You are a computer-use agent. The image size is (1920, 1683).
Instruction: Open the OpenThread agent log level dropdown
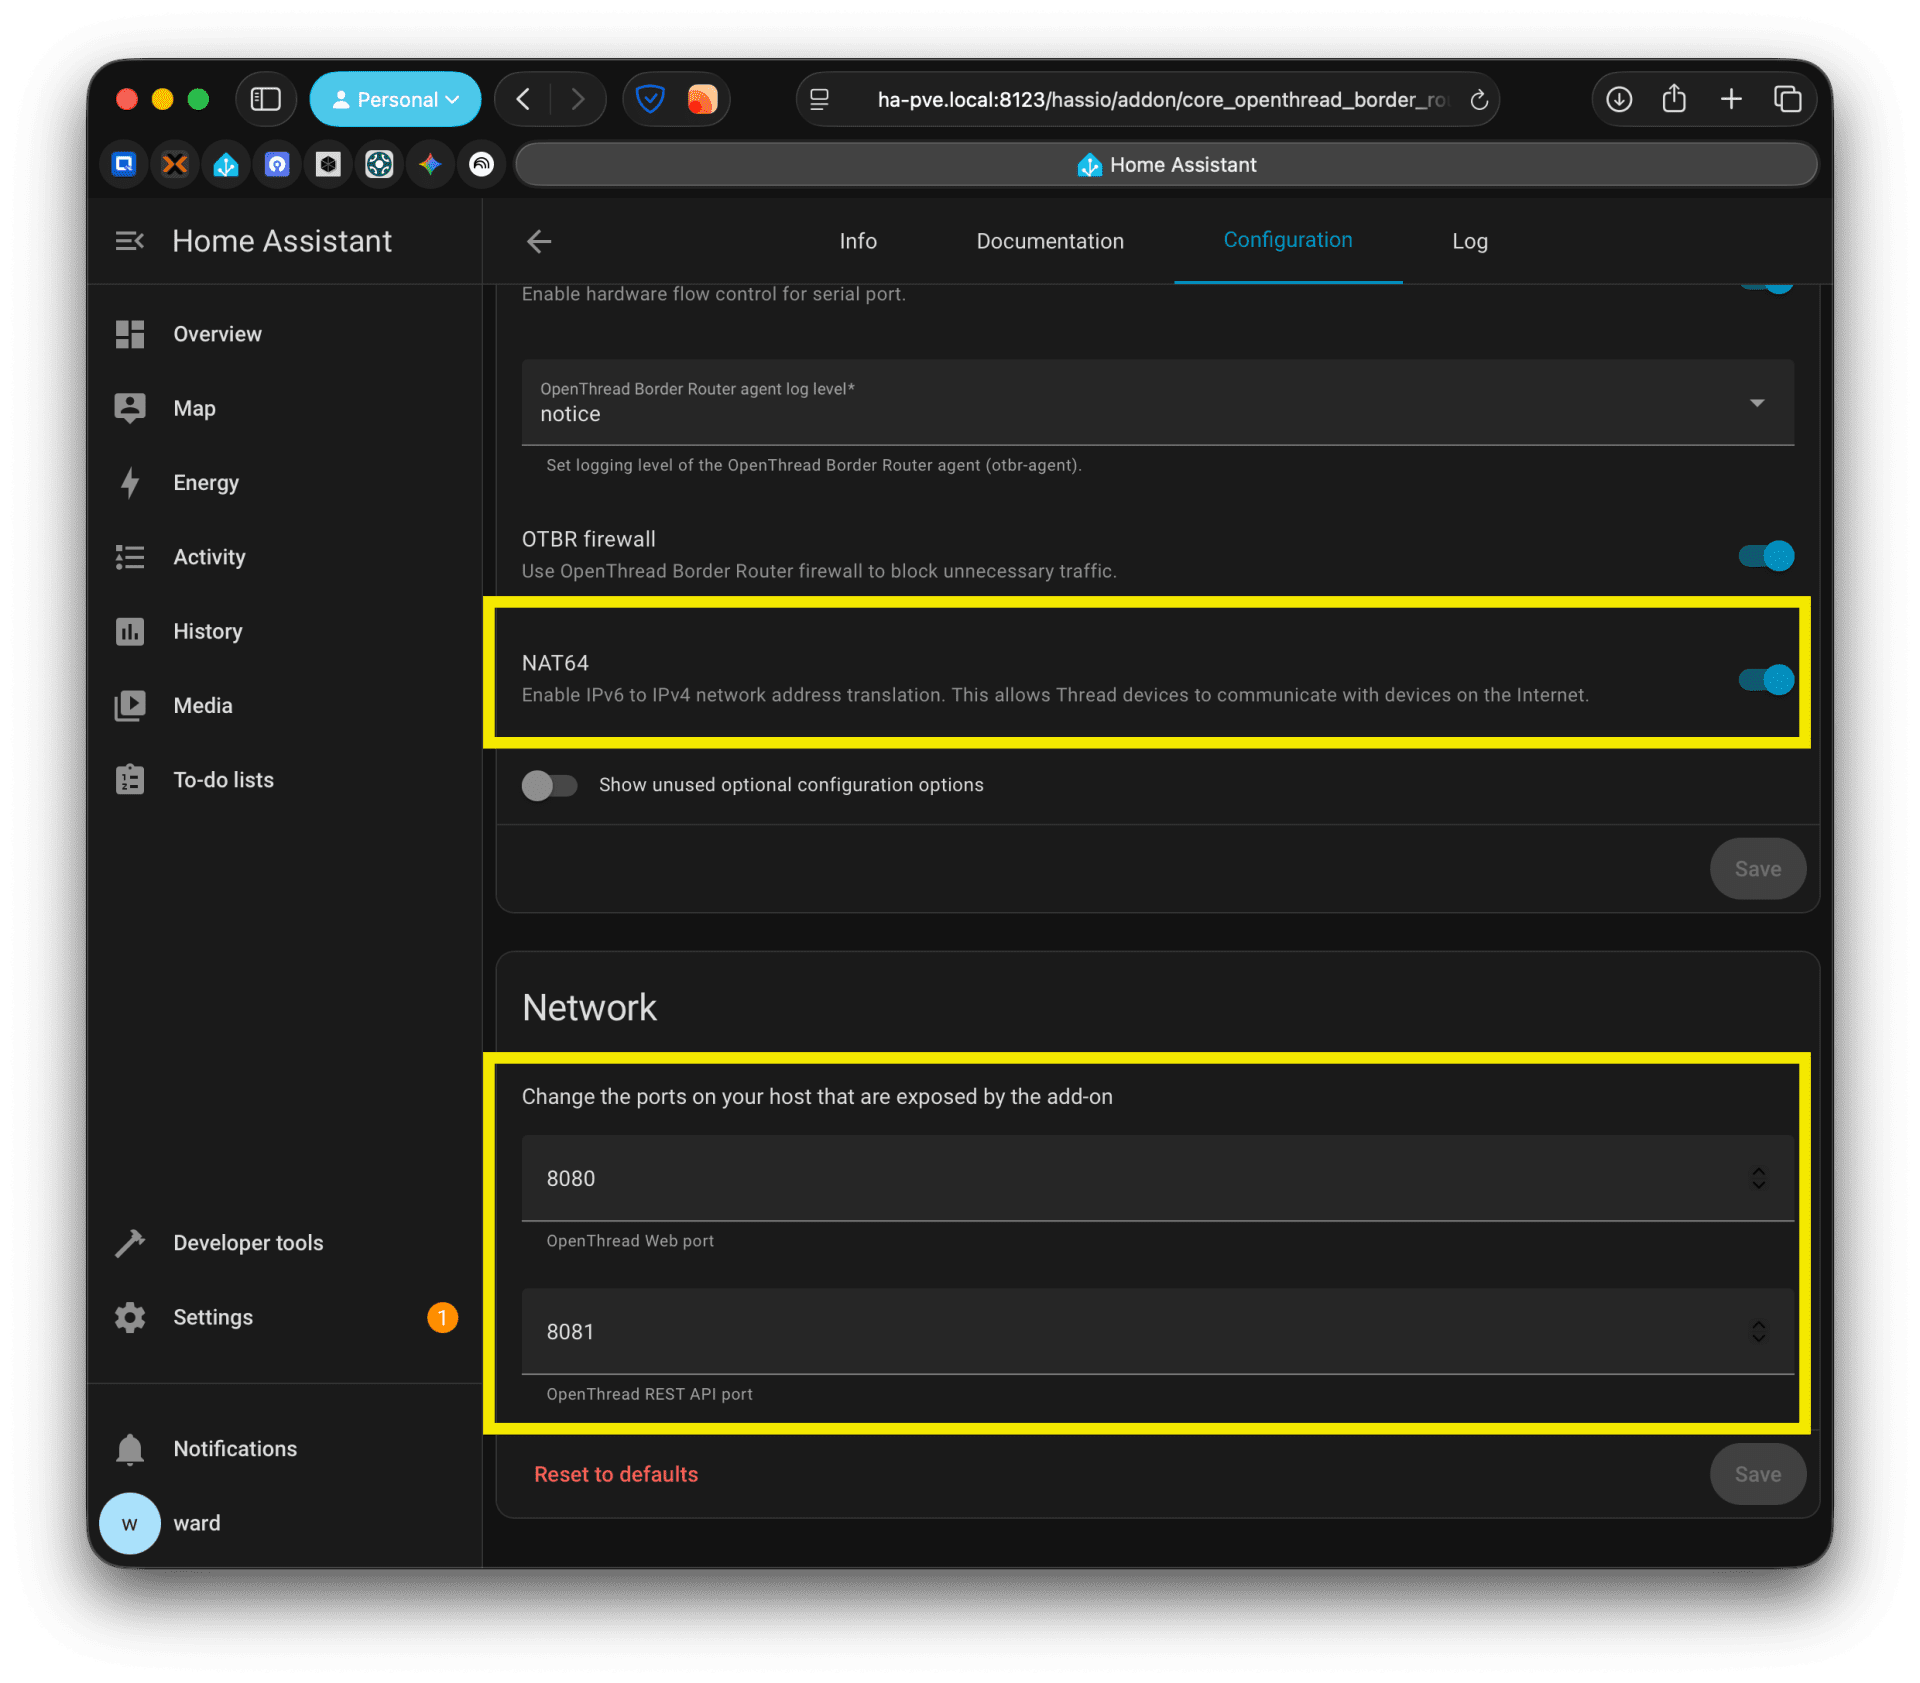click(x=1757, y=403)
